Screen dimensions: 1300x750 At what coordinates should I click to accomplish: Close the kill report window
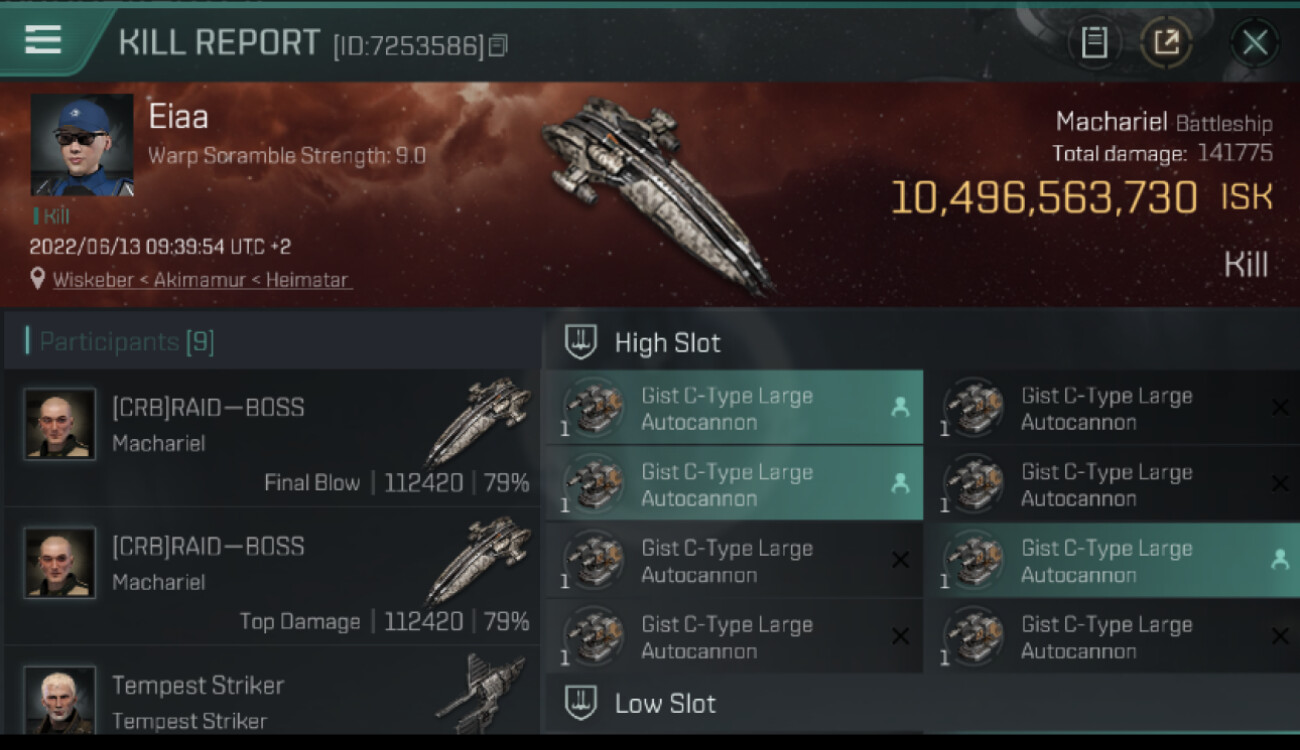point(1254,43)
